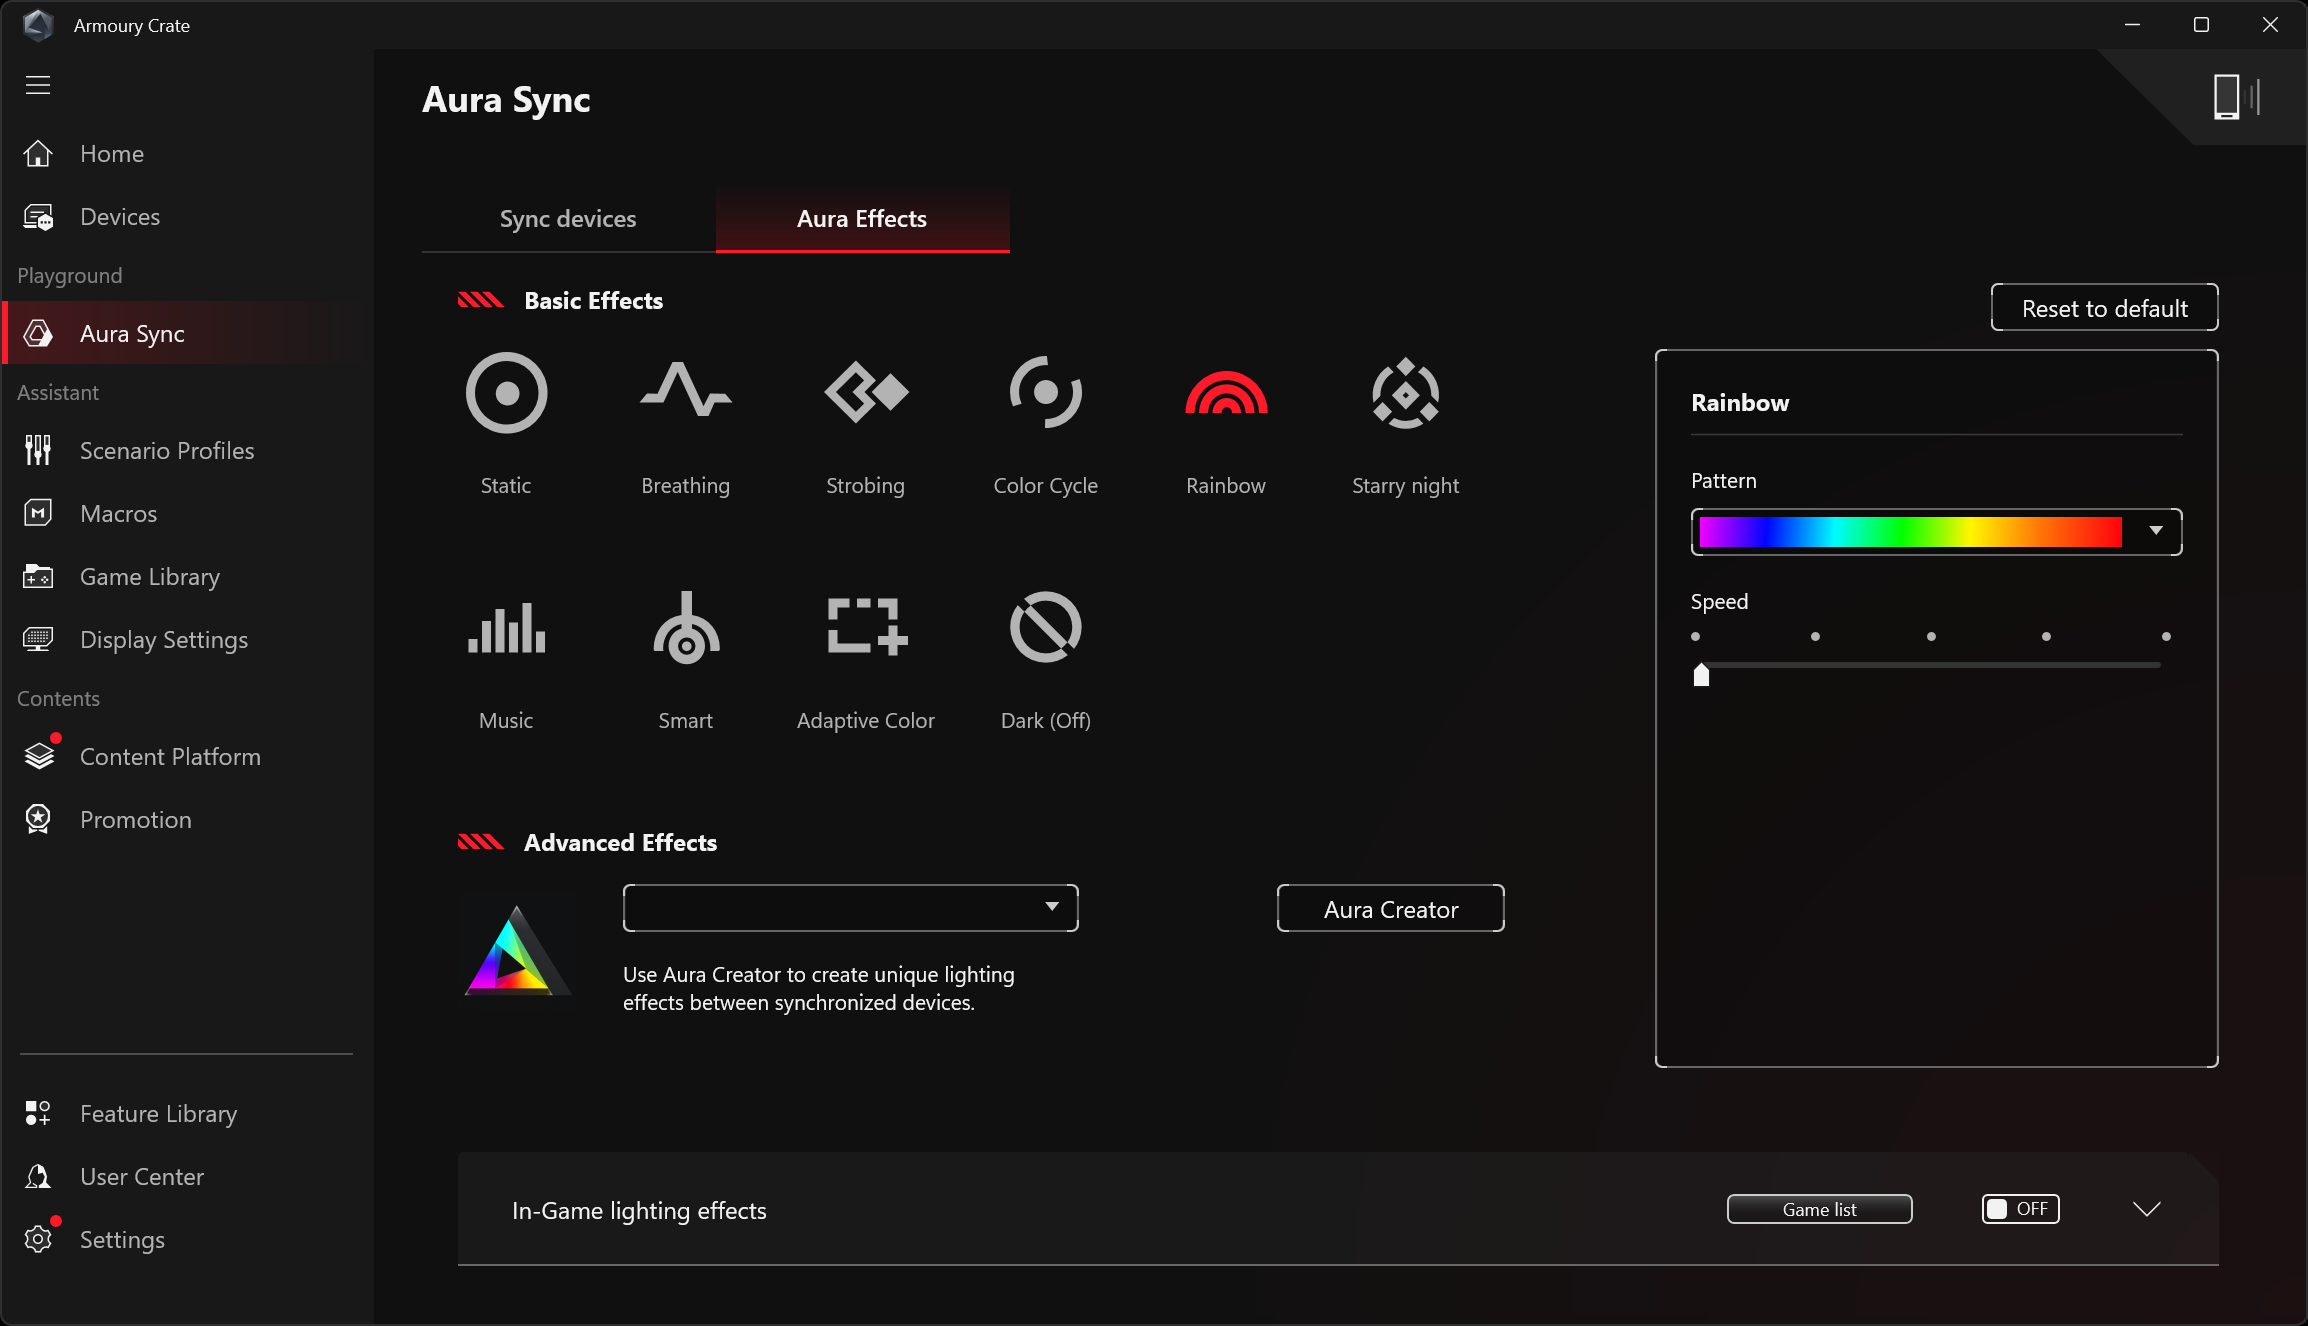Open the Advanced Effects dropdown
Image resolution: width=2308 pixels, height=1326 pixels.
tap(850, 907)
